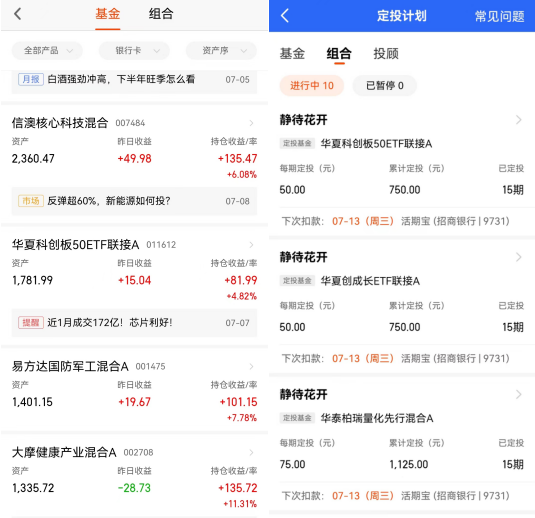Open the 易方达国防军工混合A chevron
The height and width of the screenshot is (518, 535).
tap(251, 366)
